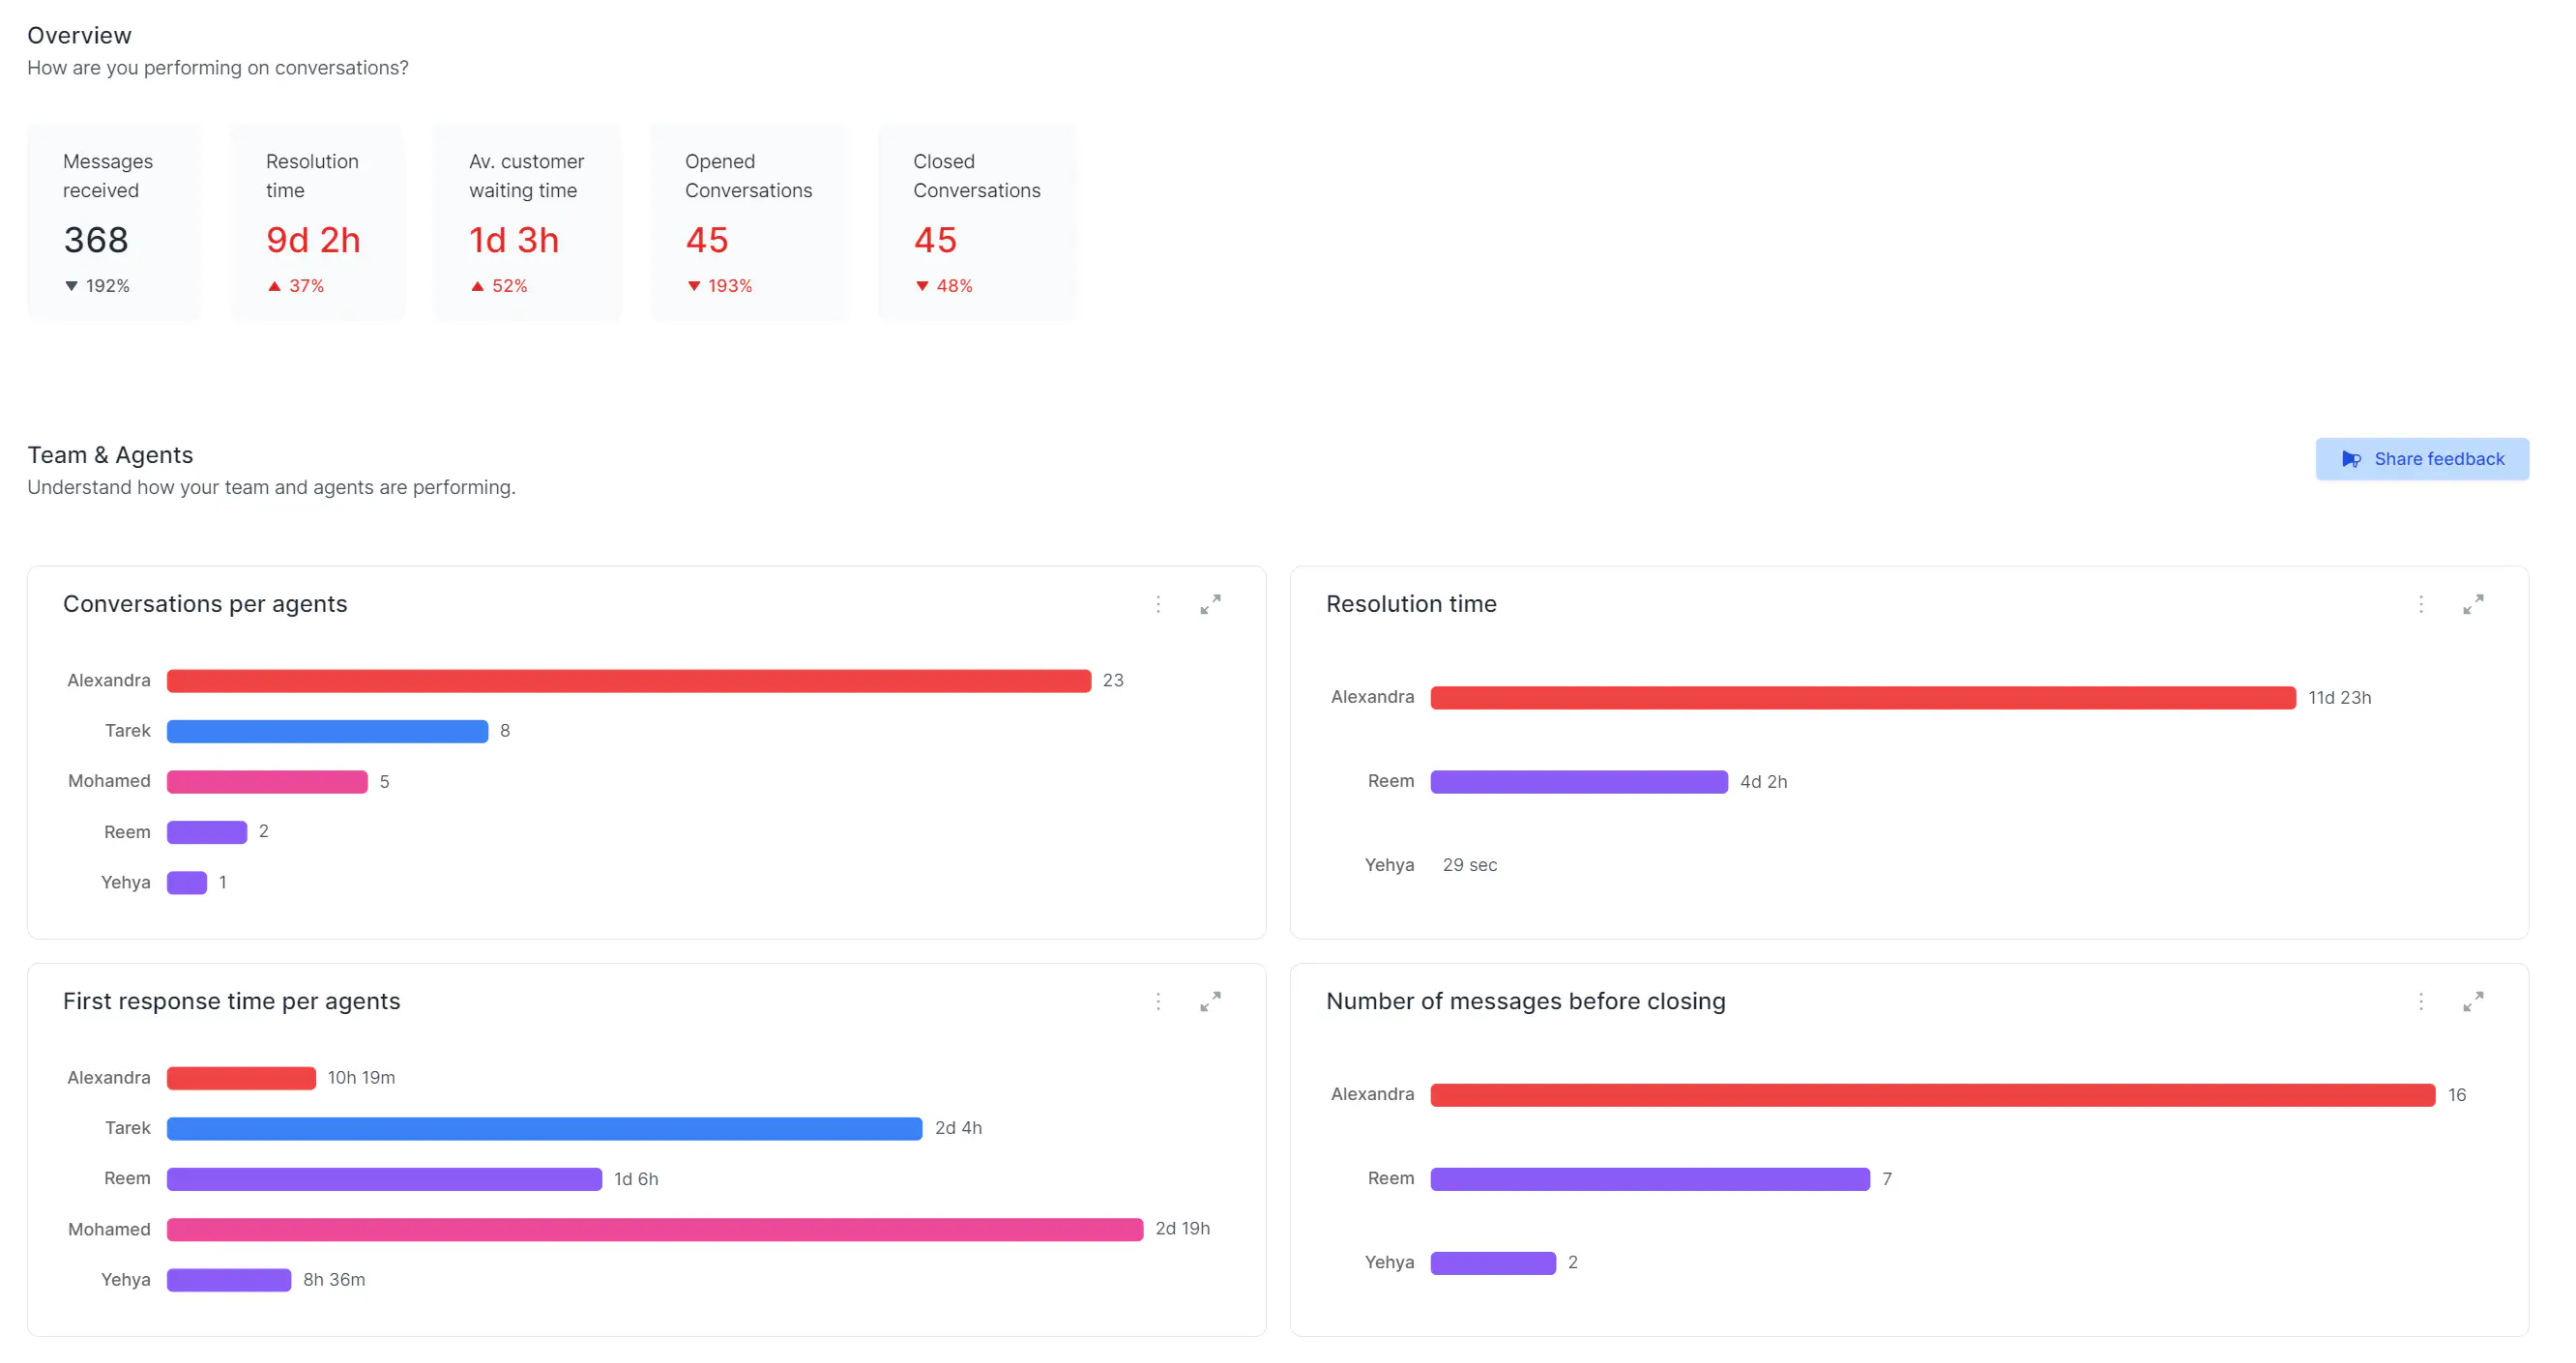The height and width of the screenshot is (1363, 2576).
Task: Select the Resolution time overview card
Action: (318, 222)
